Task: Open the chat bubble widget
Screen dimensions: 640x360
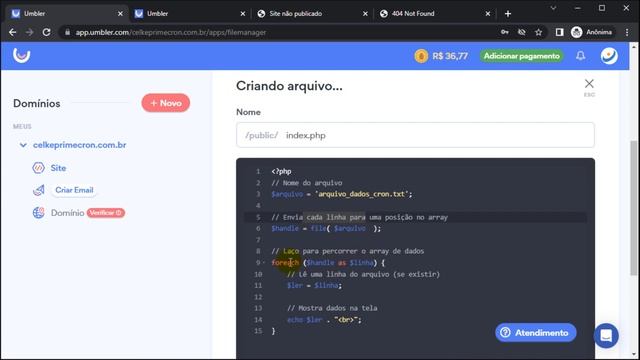Action: (606, 336)
